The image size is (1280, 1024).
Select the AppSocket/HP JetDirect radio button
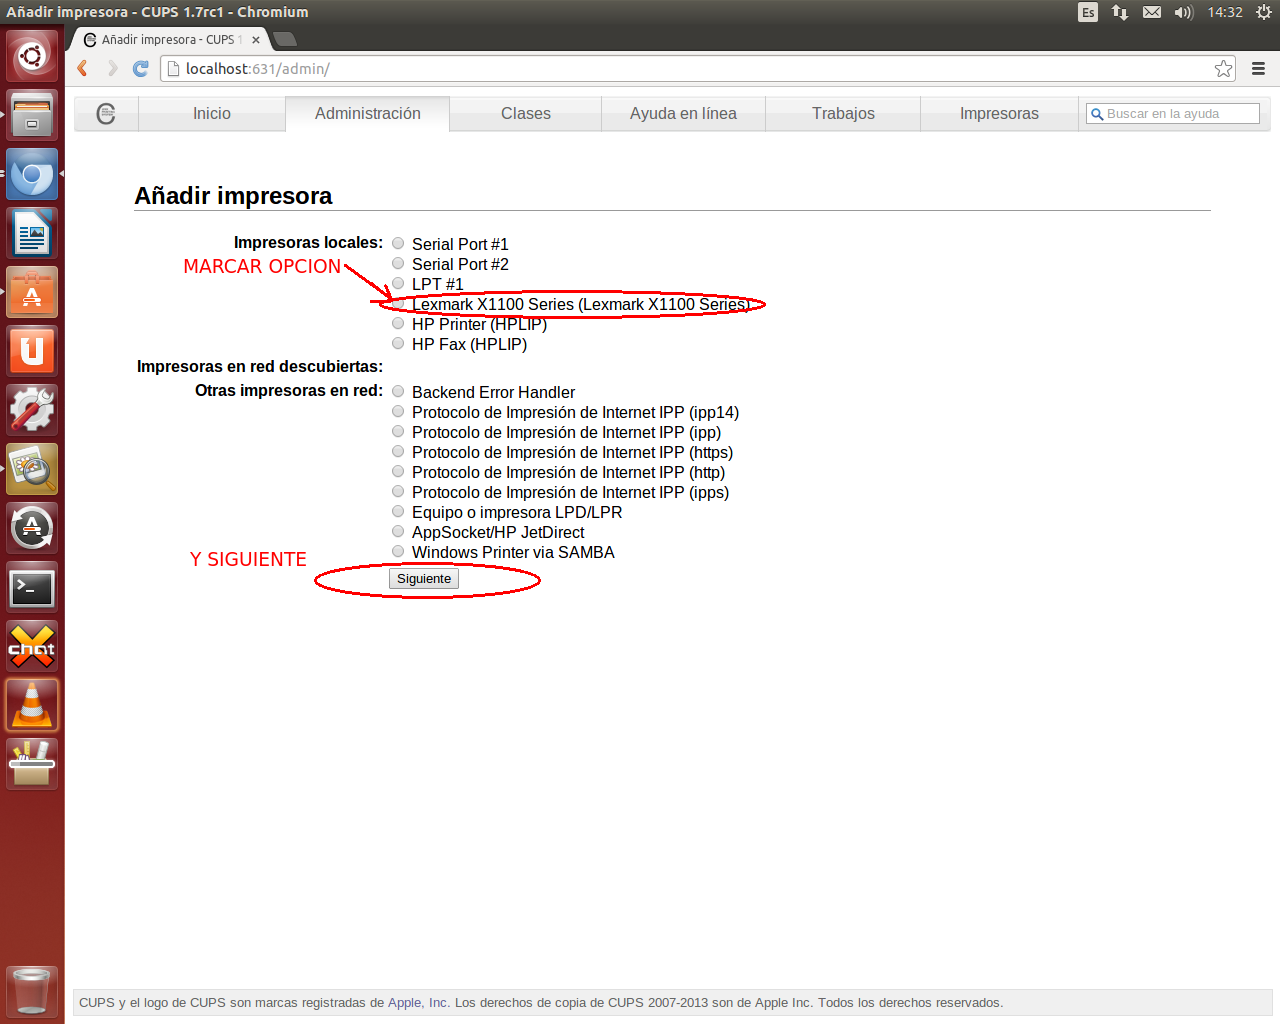tap(398, 531)
